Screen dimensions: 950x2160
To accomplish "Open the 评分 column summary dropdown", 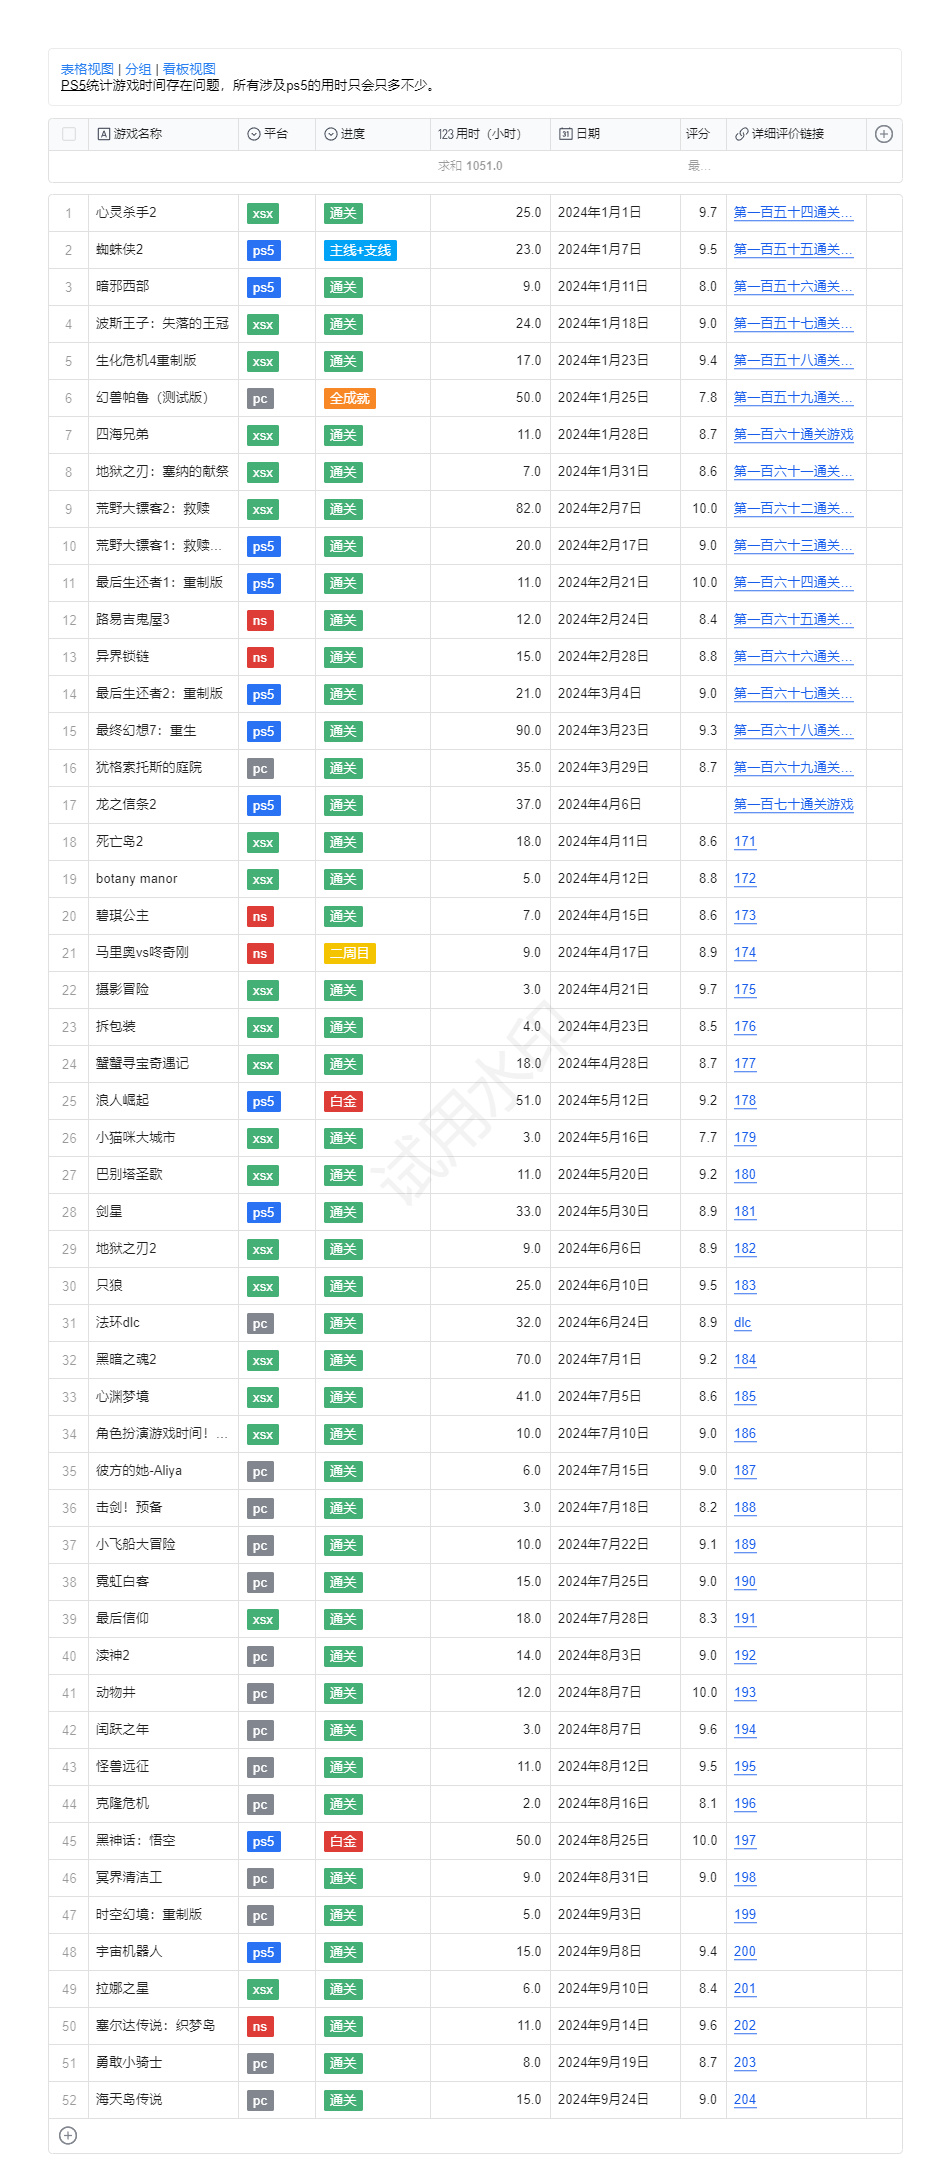I will (x=700, y=166).
